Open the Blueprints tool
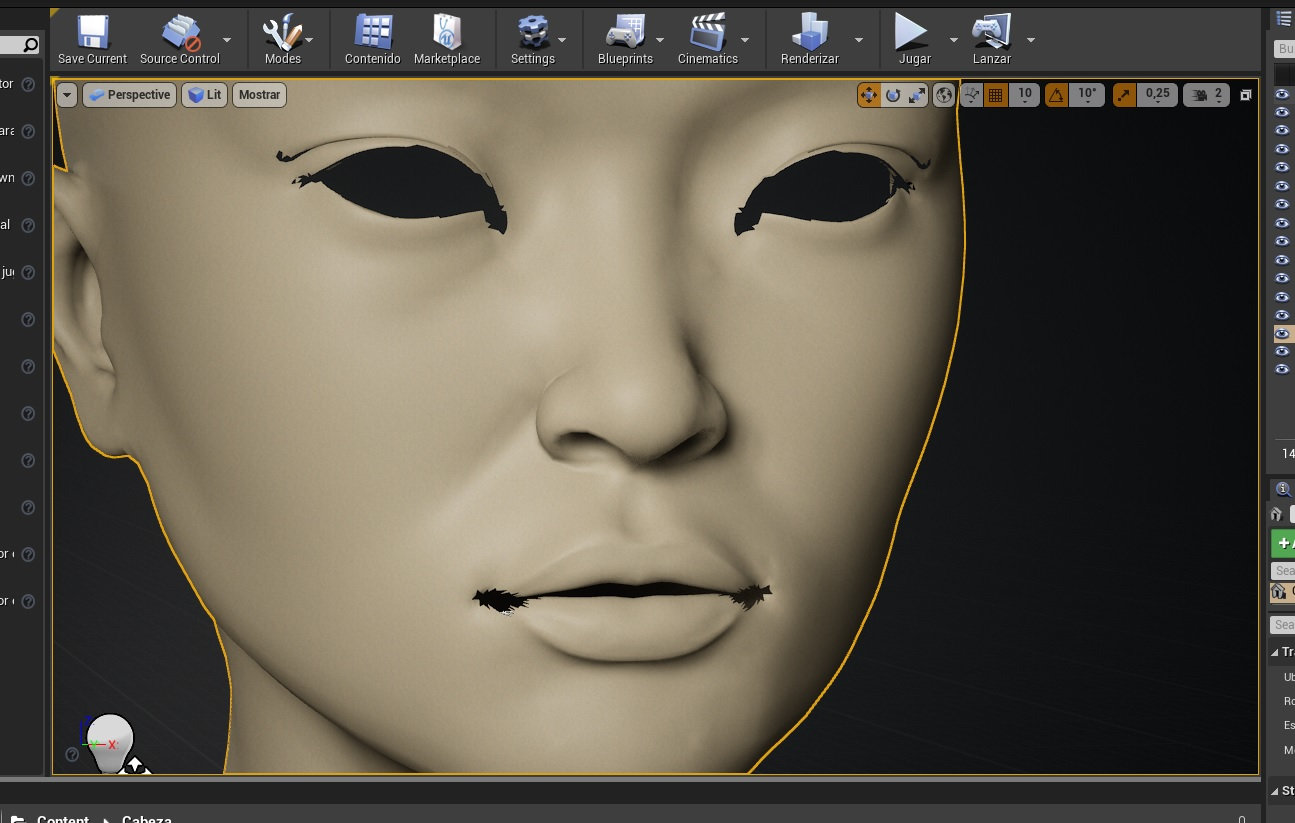This screenshot has height=823, width=1295. click(x=625, y=40)
